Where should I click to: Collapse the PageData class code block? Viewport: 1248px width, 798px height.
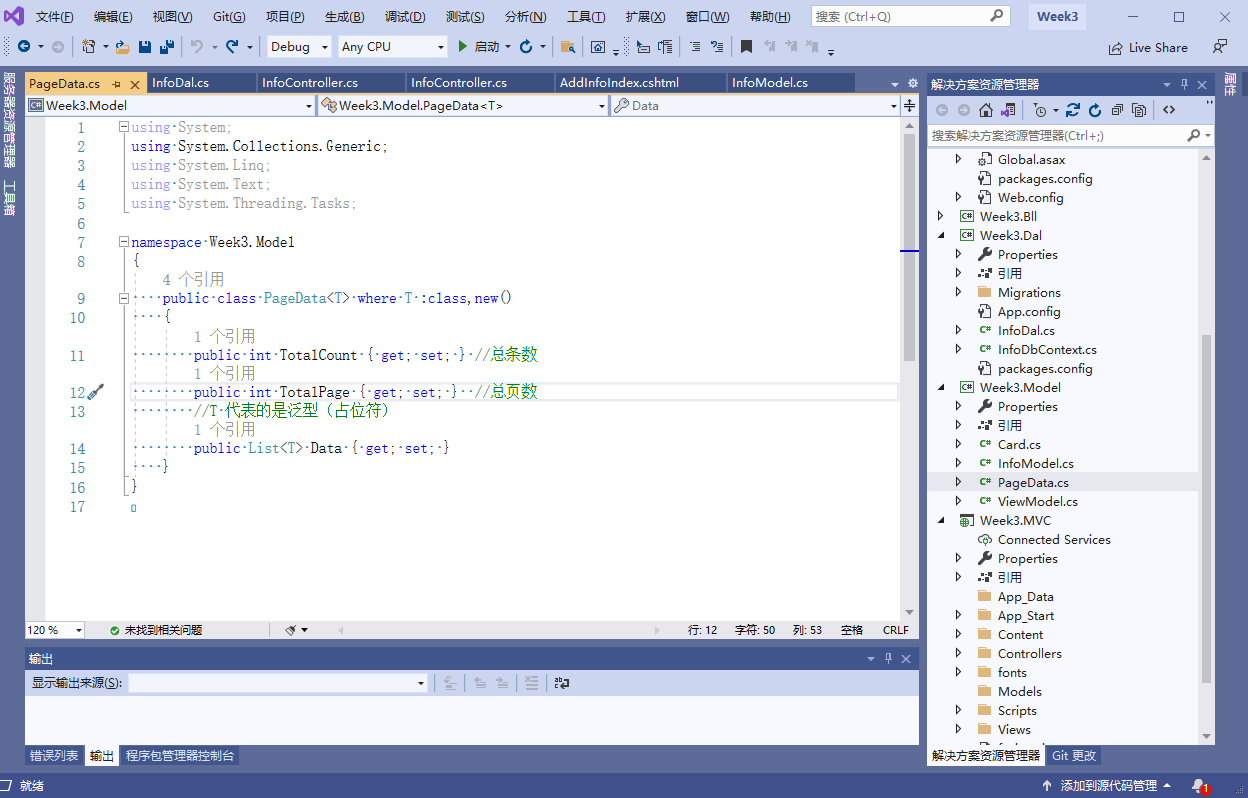pyautogui.click(x=123, y=298)
